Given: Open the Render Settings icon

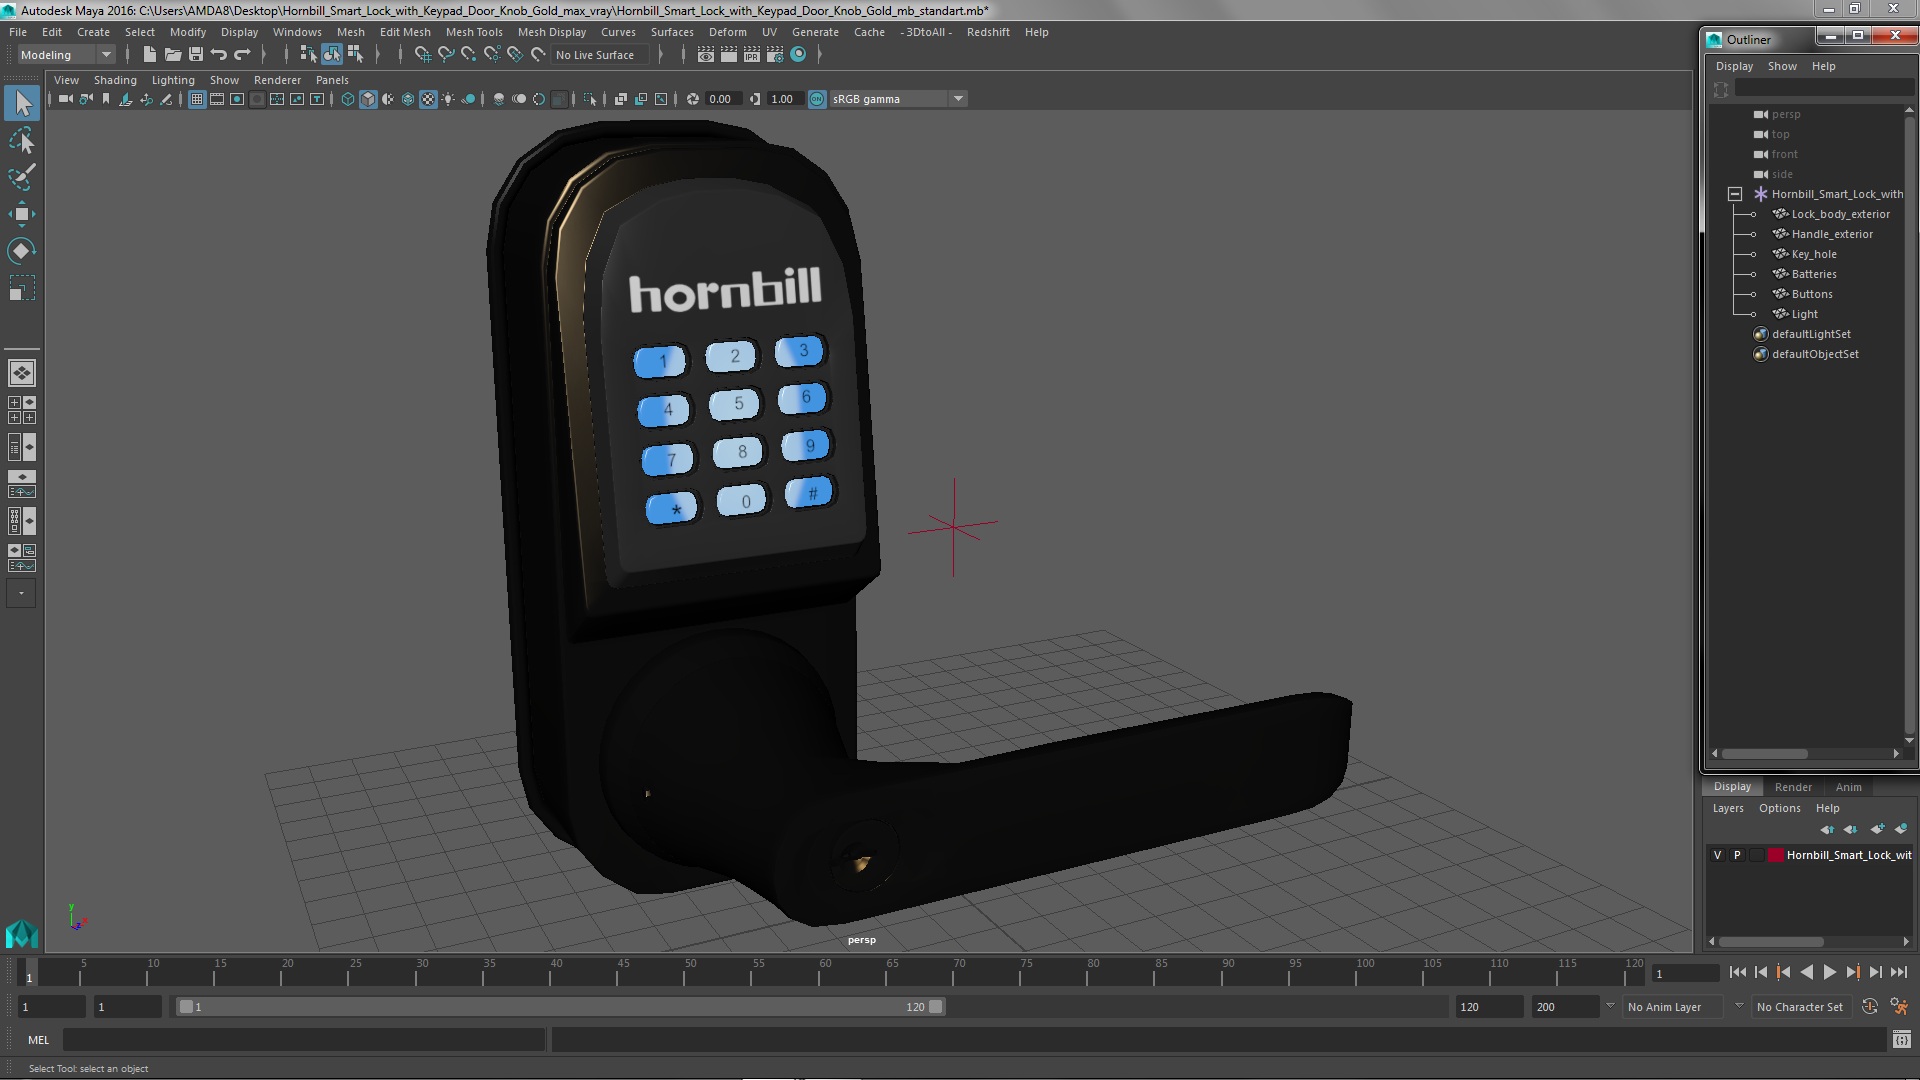Looking at the screenshot, I should tap(775, 55).
